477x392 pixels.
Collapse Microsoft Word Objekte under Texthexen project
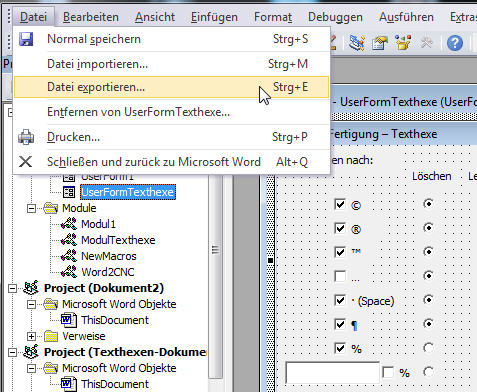31,368
